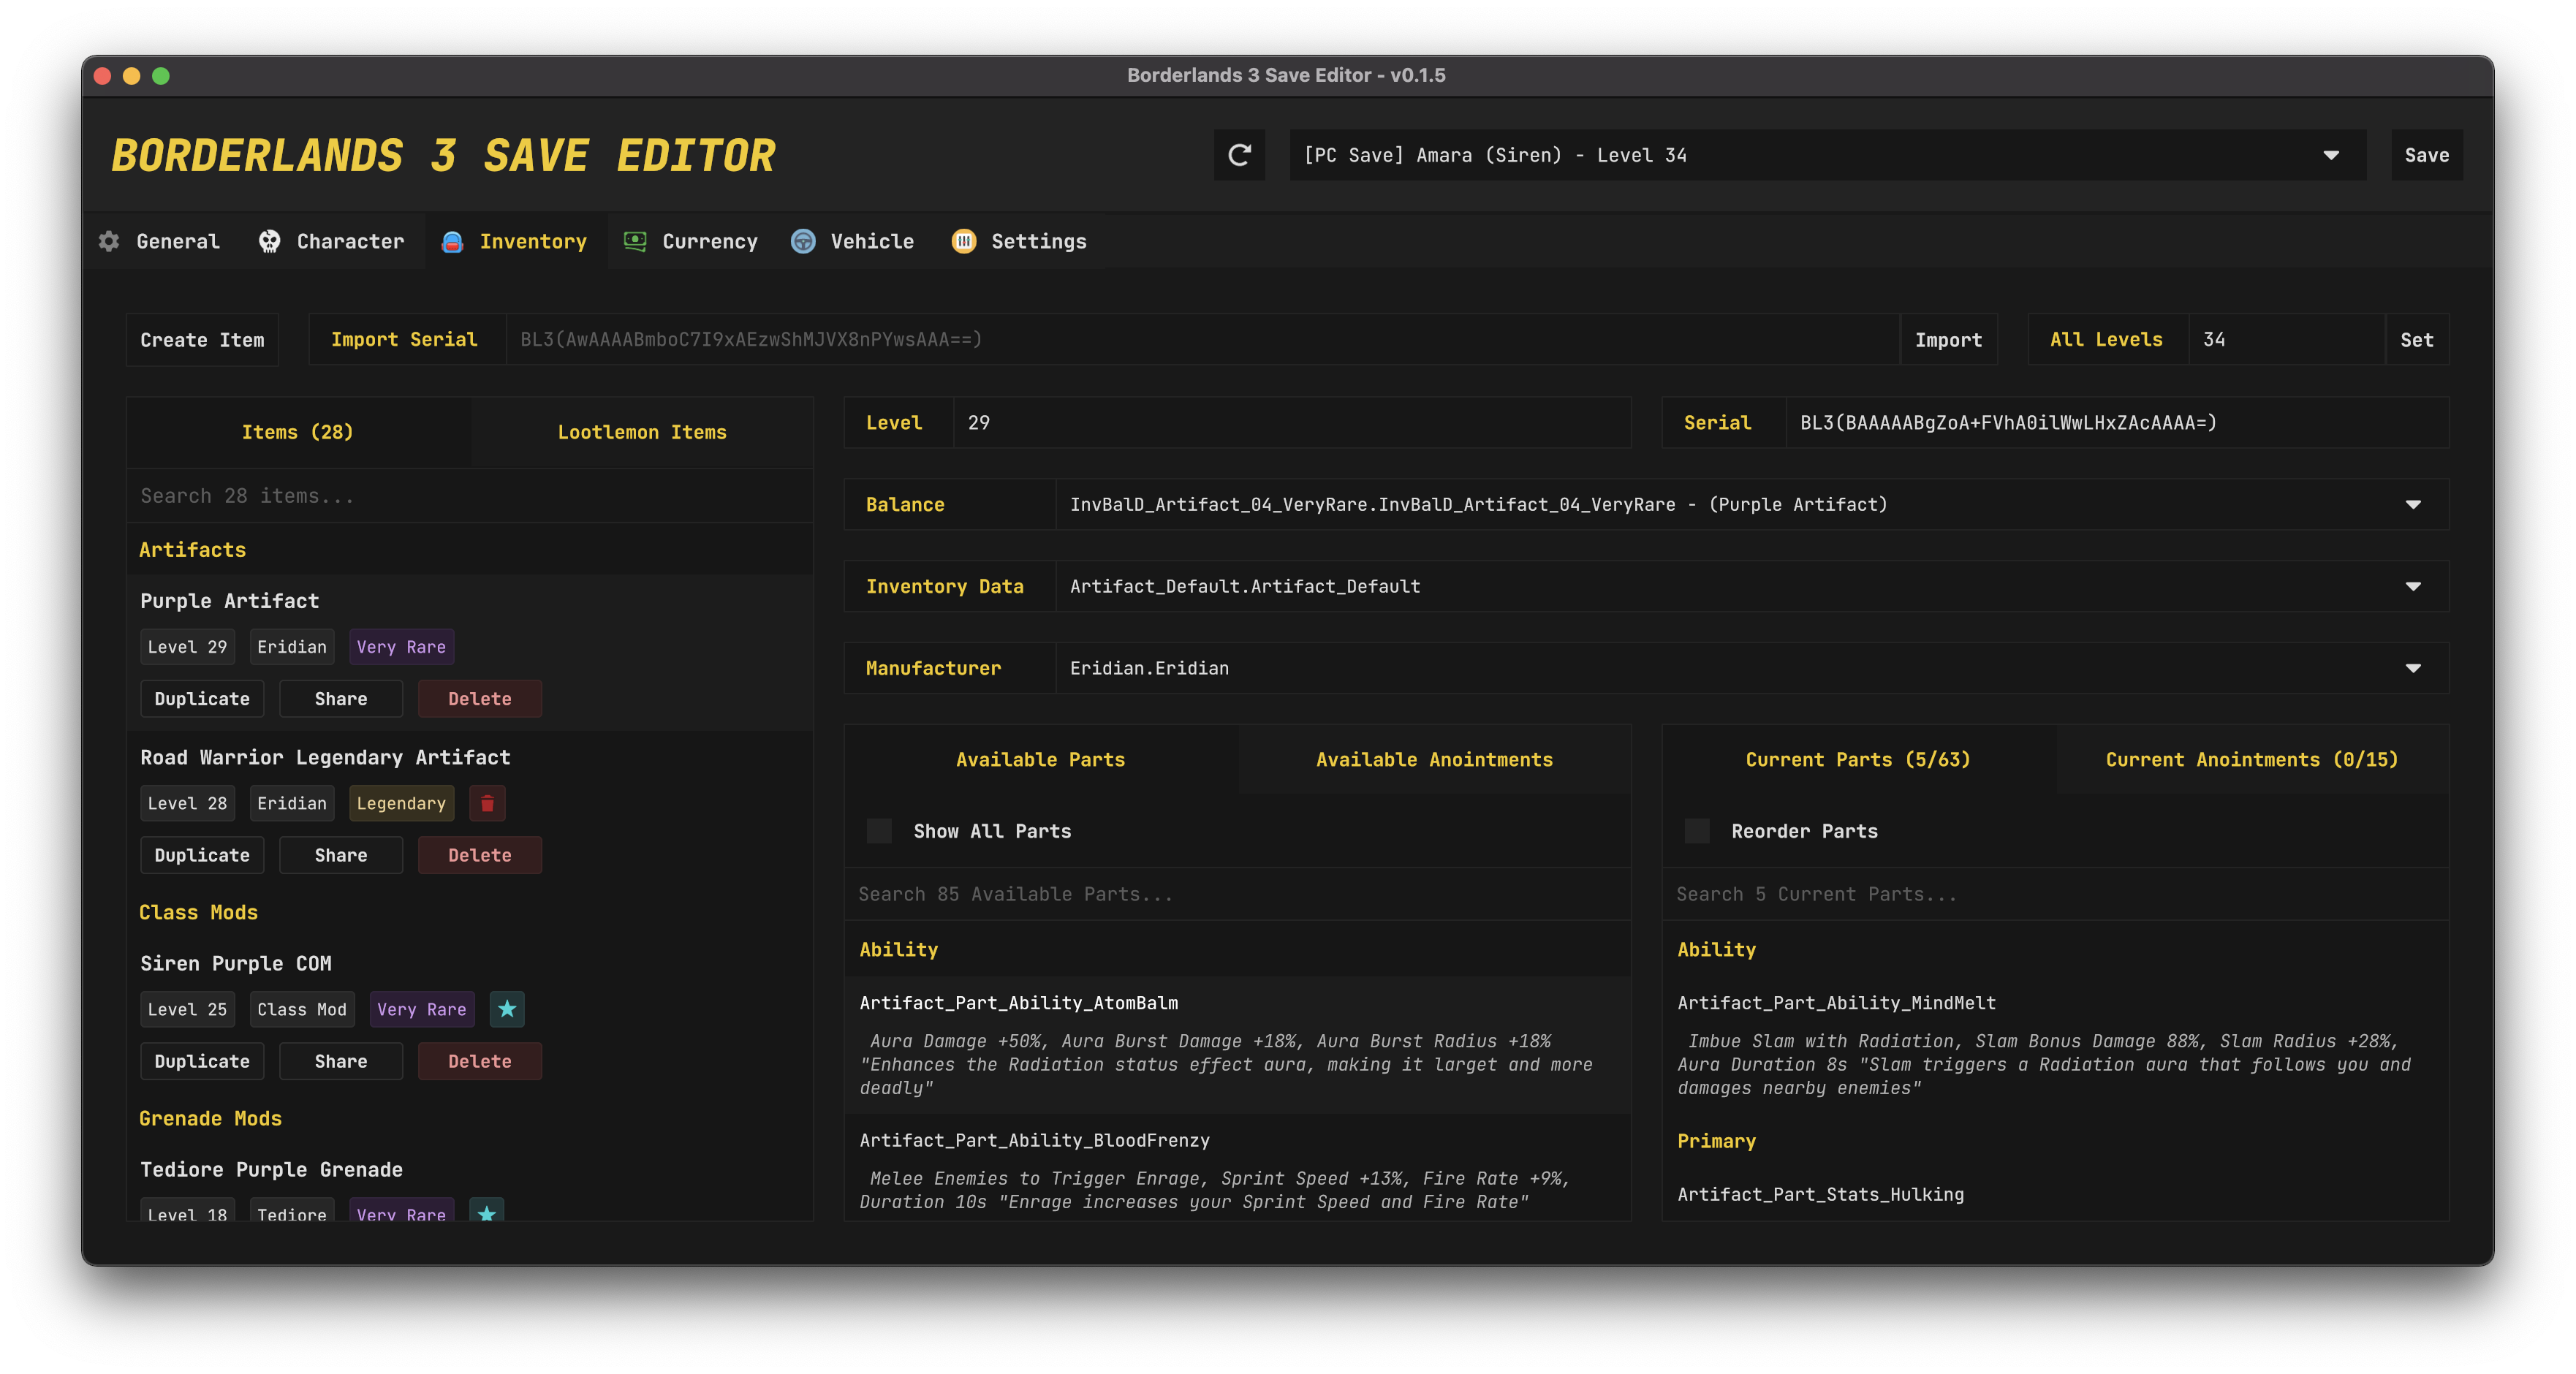Toggle Show All Parts checkbox

(x=879, y=831)
